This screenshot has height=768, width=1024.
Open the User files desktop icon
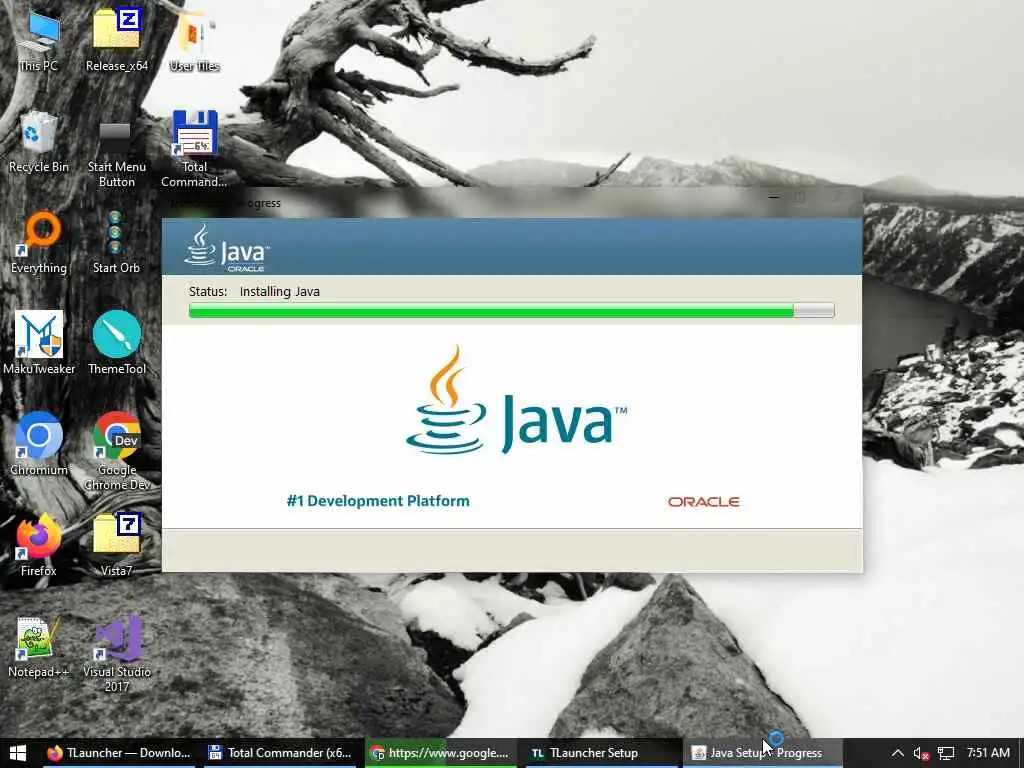tap(195, 40)
